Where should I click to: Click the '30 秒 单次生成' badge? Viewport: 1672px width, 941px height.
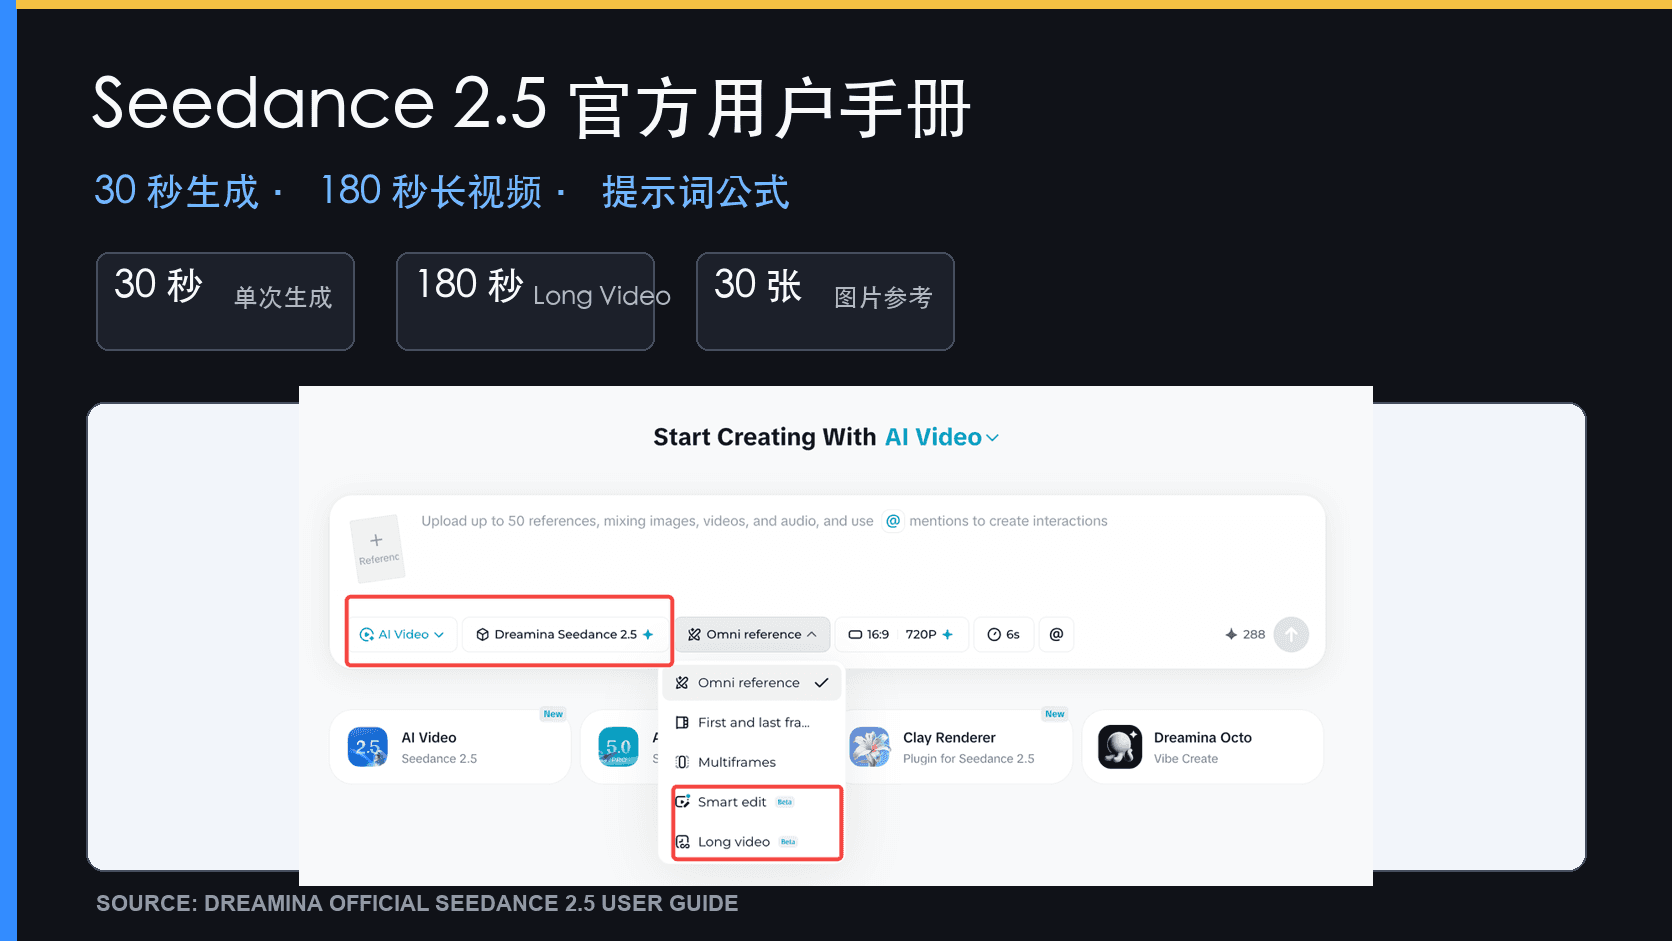tap(225, 301)
